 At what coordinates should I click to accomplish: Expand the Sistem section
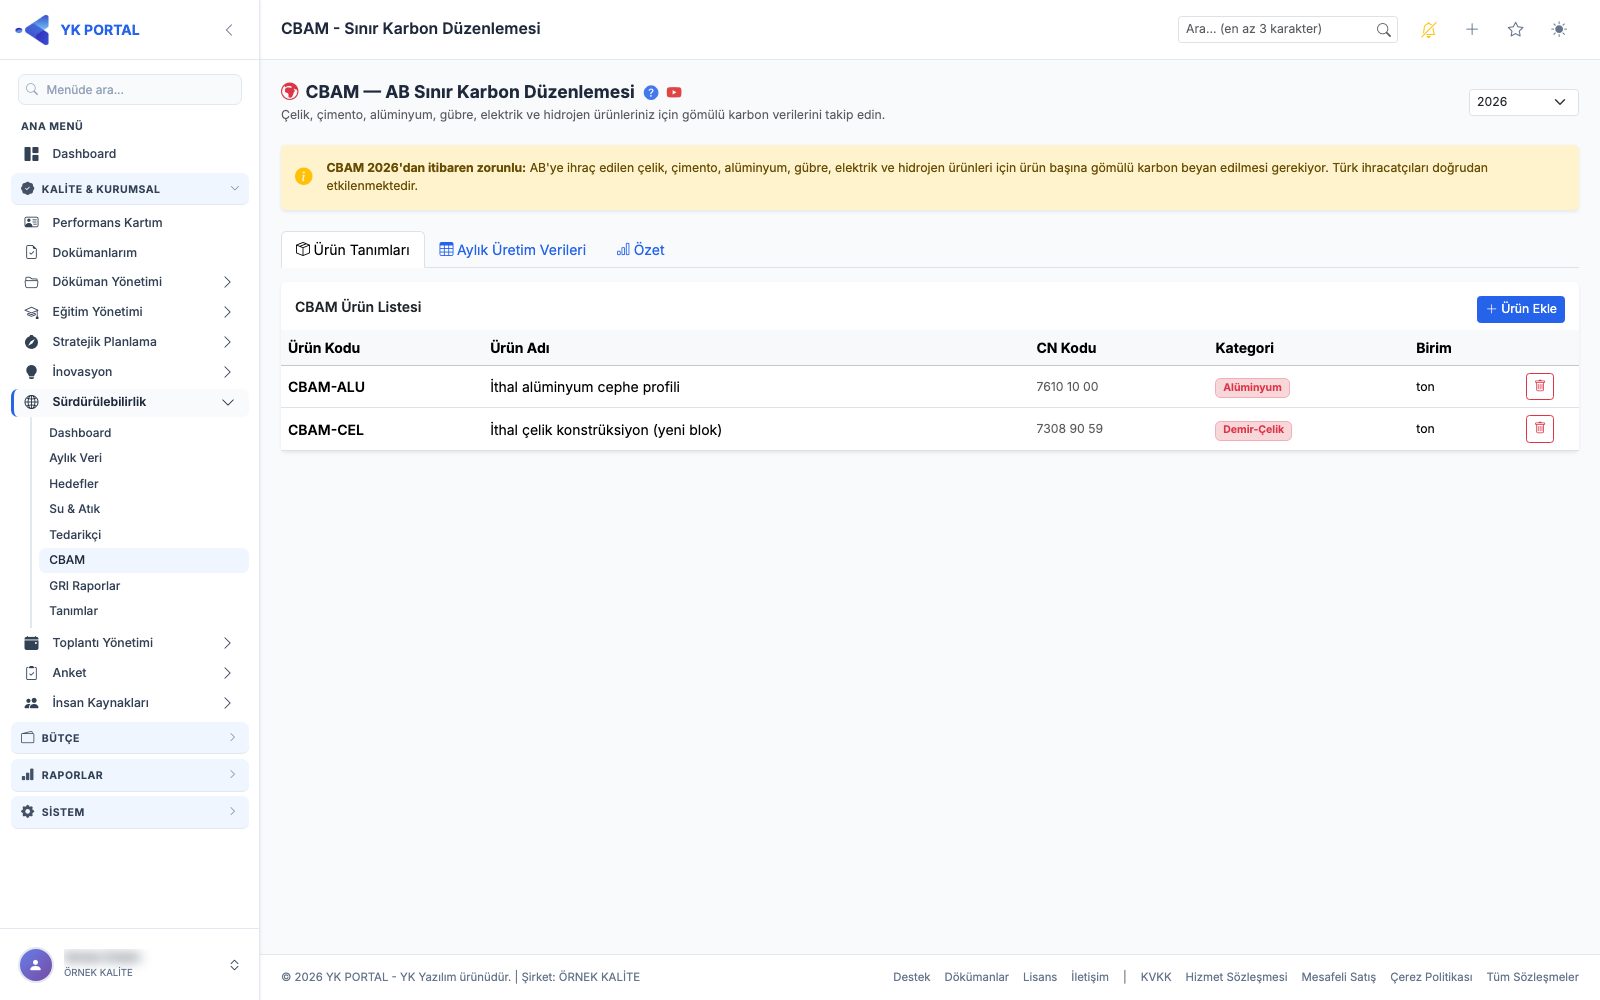pos(130,812)
